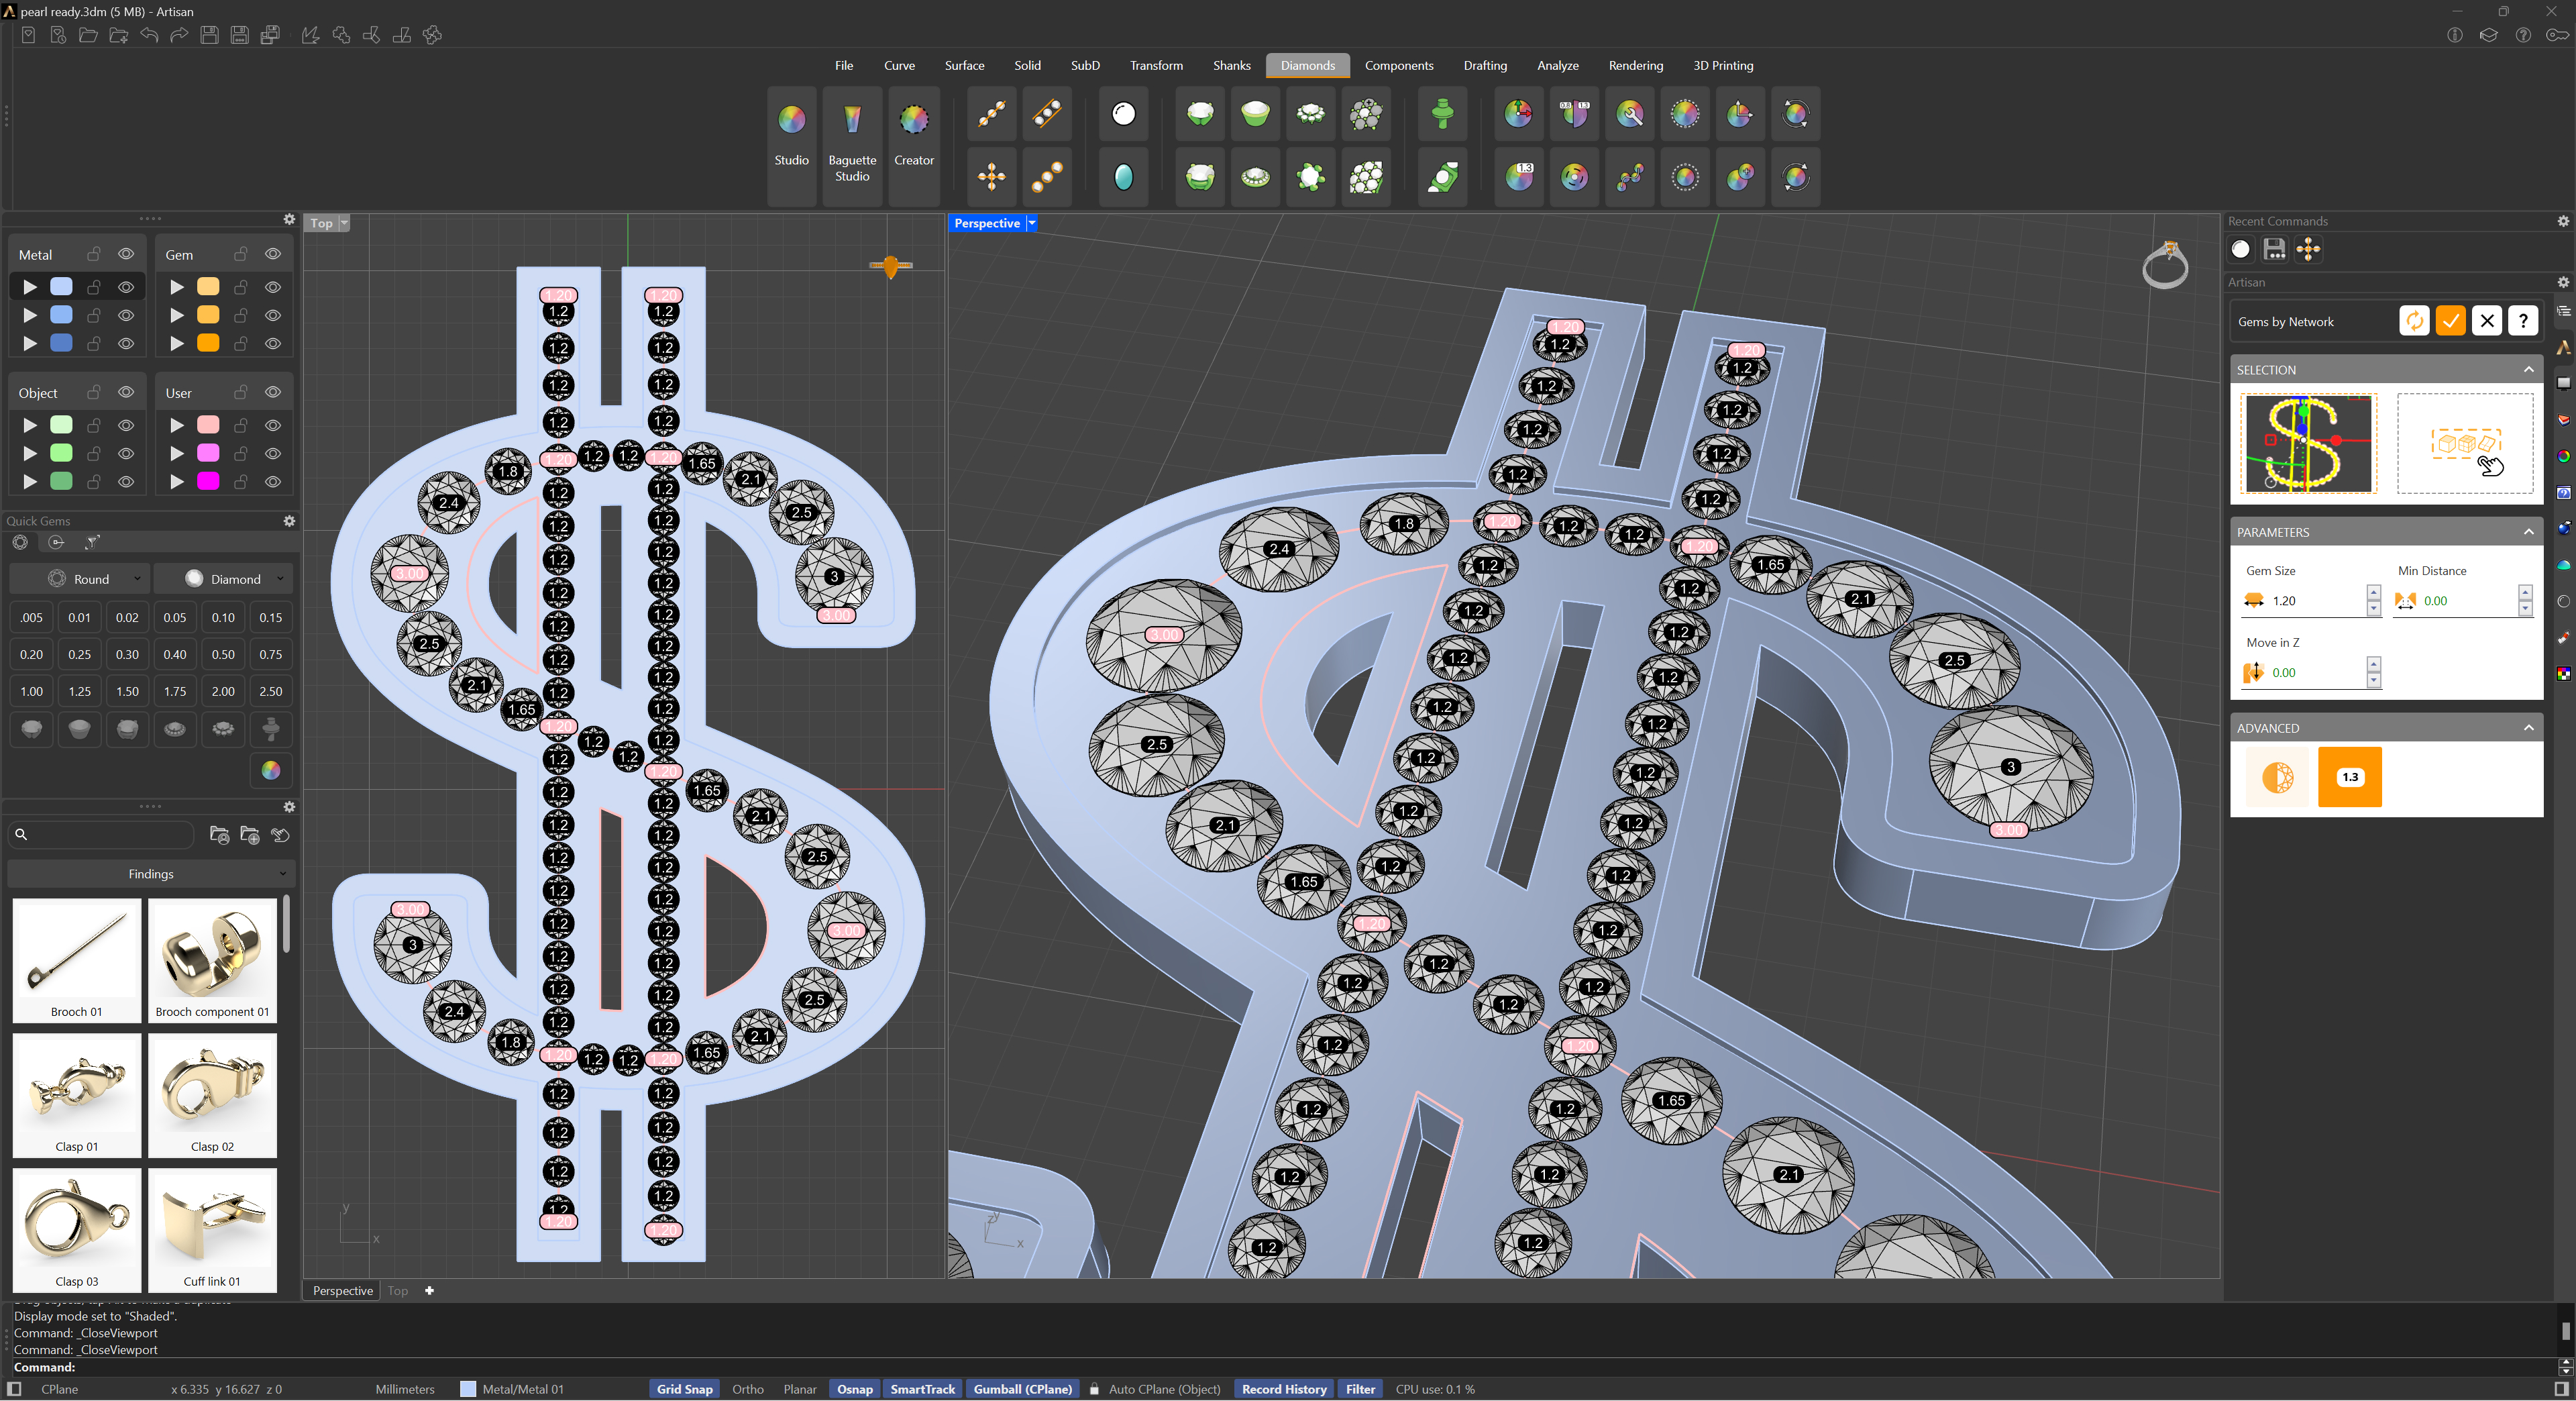Image resolution: width=2576 pixels, height=1401 pixels.
Task: Select the Top viewport tab at bottom
Action: coord(398,1290)
